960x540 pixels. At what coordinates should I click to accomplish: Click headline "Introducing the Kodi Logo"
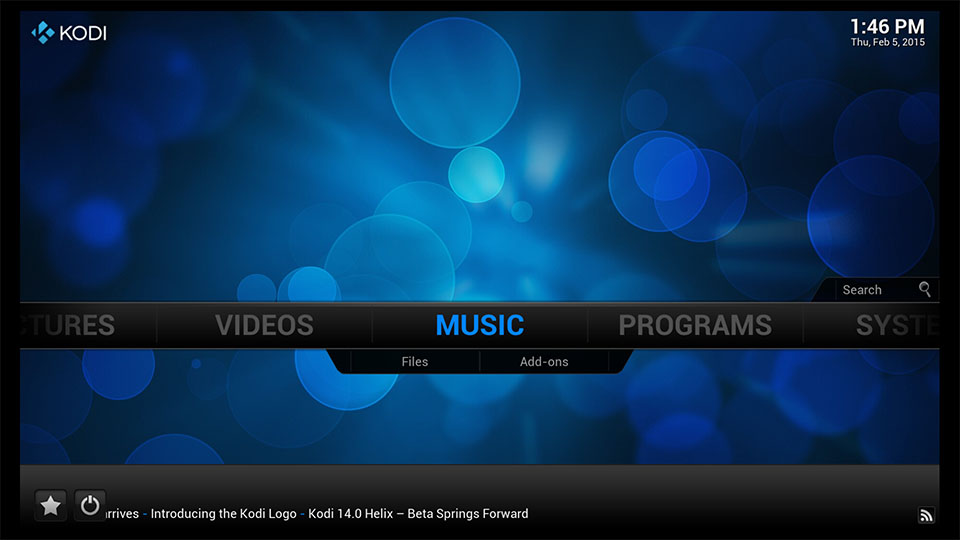(x=223, y=514)
